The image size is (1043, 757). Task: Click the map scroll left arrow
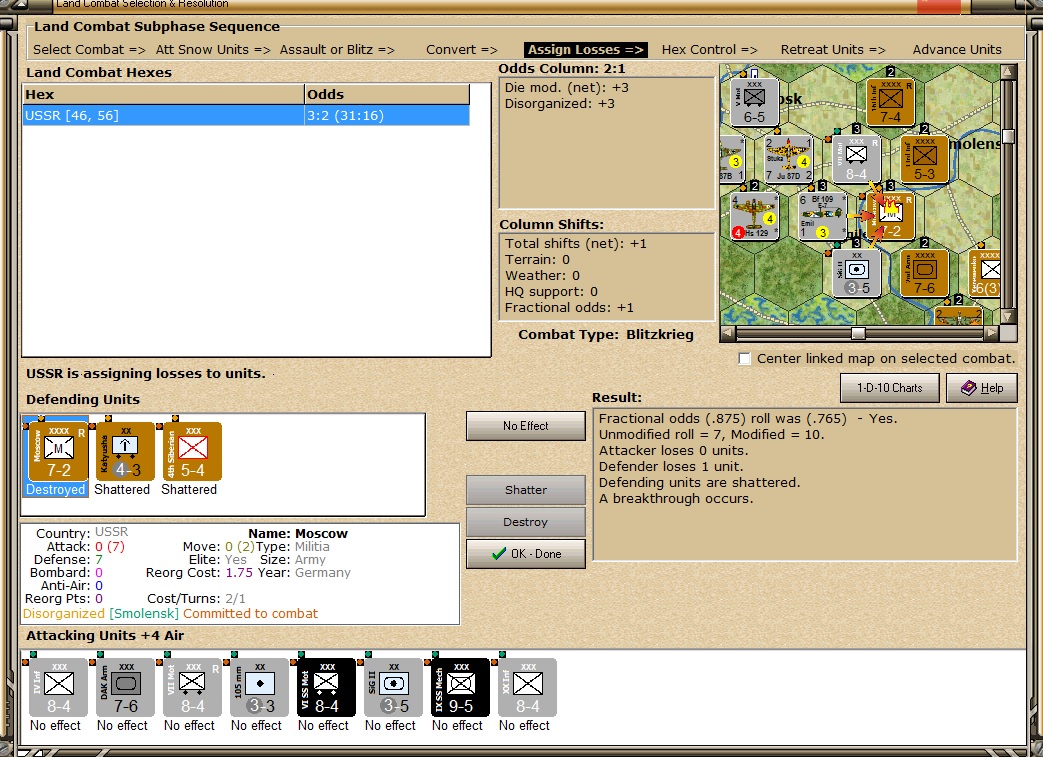(727, 333)
